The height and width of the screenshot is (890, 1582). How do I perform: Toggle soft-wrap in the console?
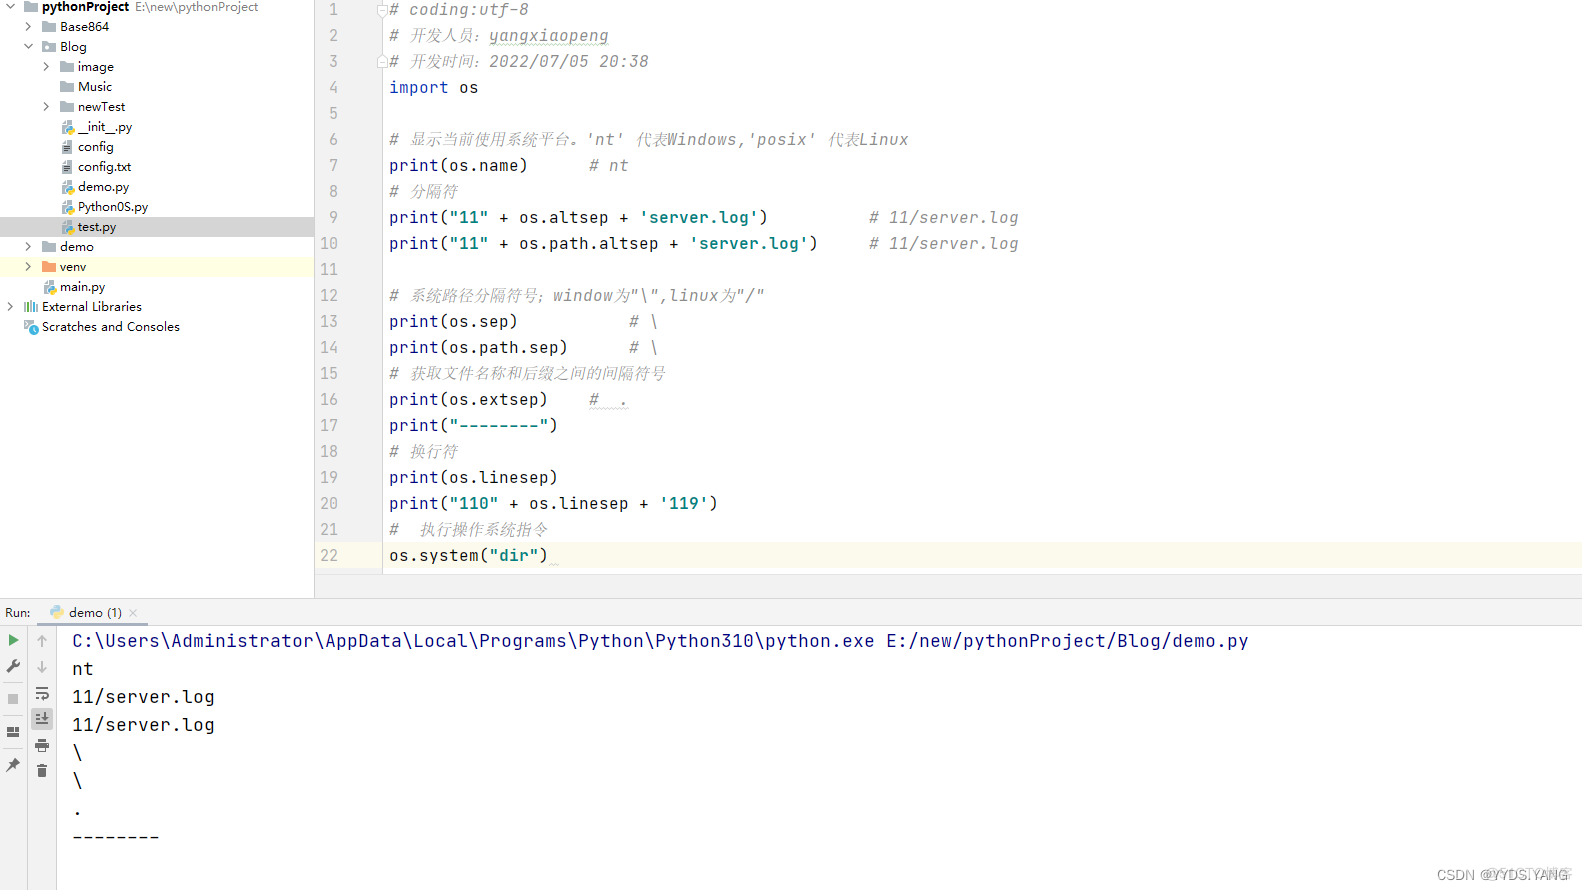tap(42, 693)
